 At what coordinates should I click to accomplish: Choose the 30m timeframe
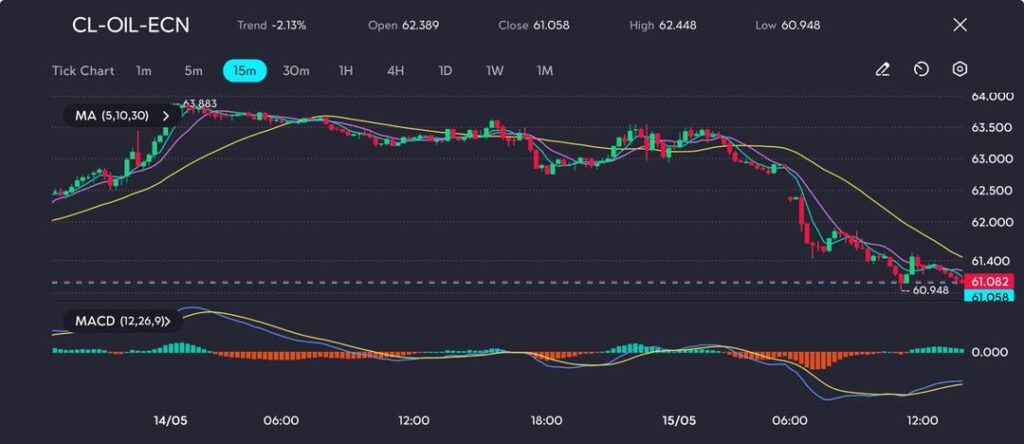[x=296, y=71]
